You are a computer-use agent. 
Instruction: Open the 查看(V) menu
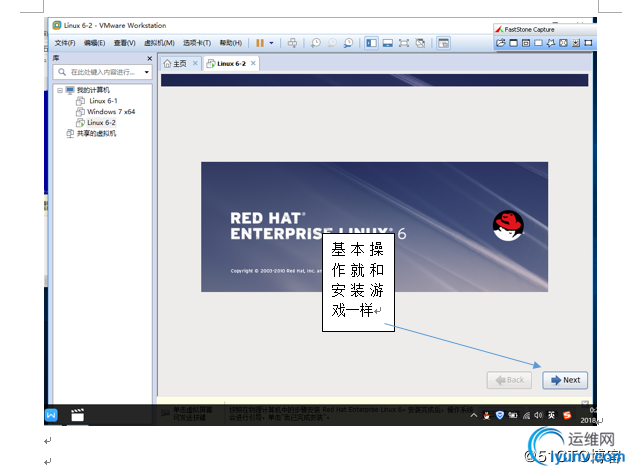tap(124, 43)
